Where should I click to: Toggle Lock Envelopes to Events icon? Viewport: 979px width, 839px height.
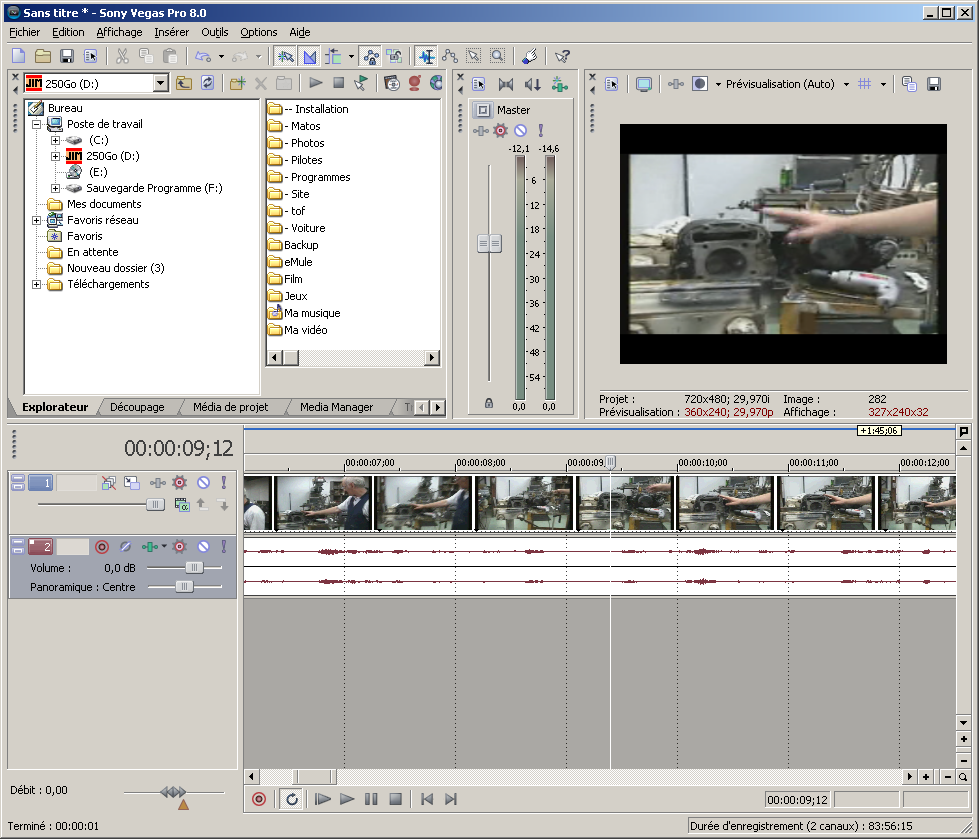coord(371,57)
